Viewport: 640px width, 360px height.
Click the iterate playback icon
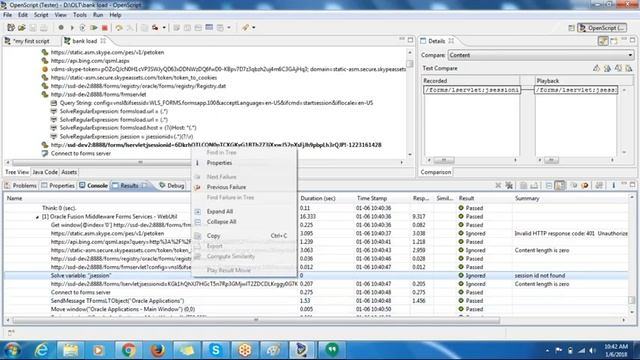point(82,28)
